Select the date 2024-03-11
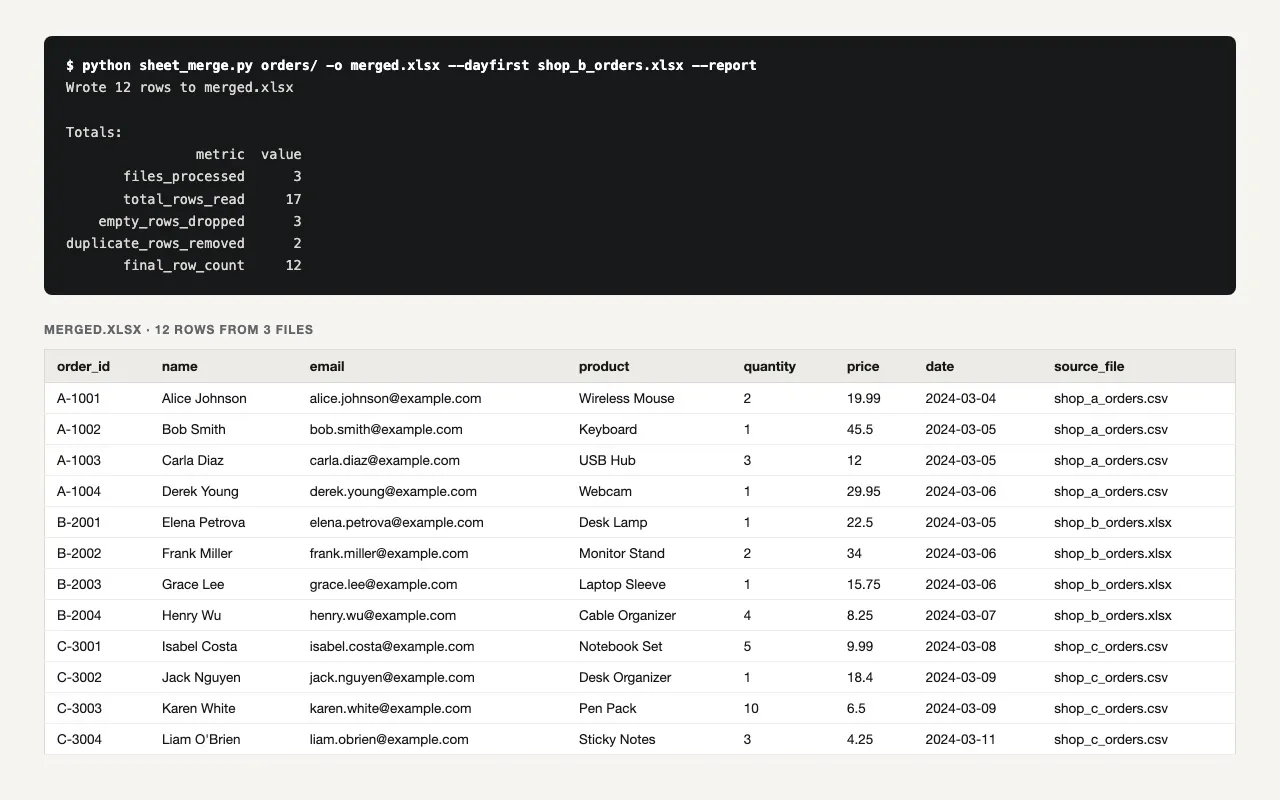The image size is (1280, 800). click(961, 739)
